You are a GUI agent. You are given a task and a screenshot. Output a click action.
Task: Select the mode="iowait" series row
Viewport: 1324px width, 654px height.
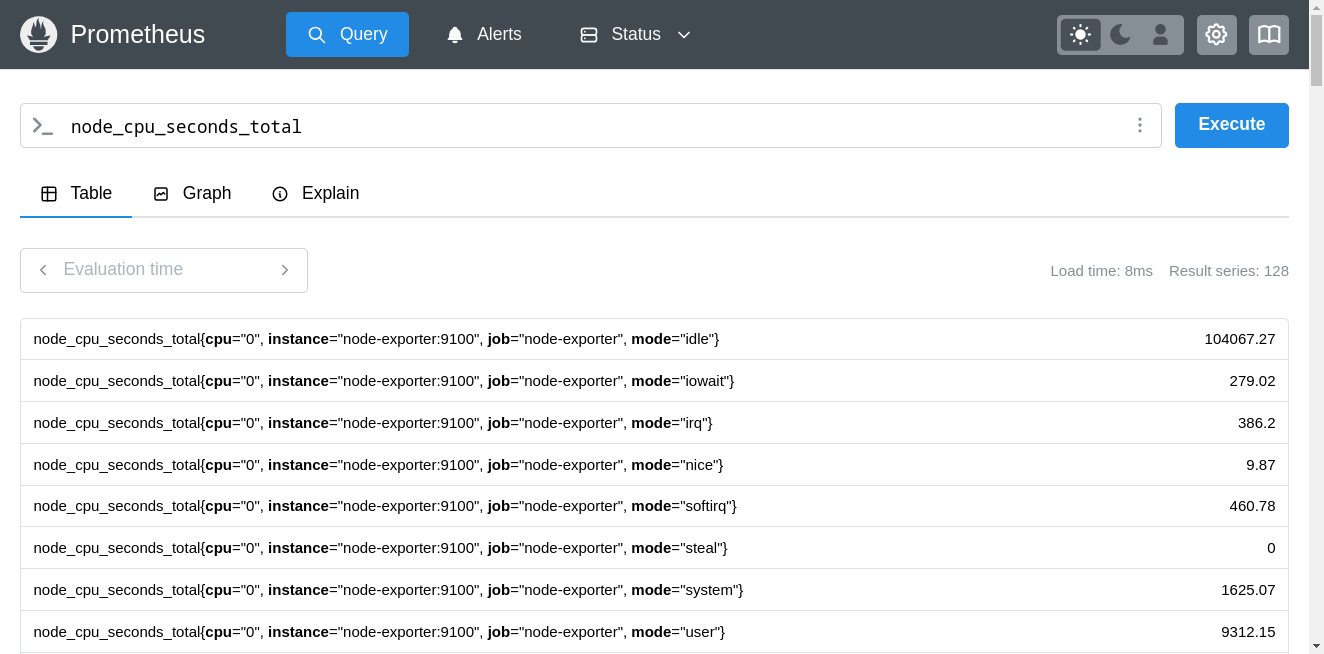[x=654, y=381]
